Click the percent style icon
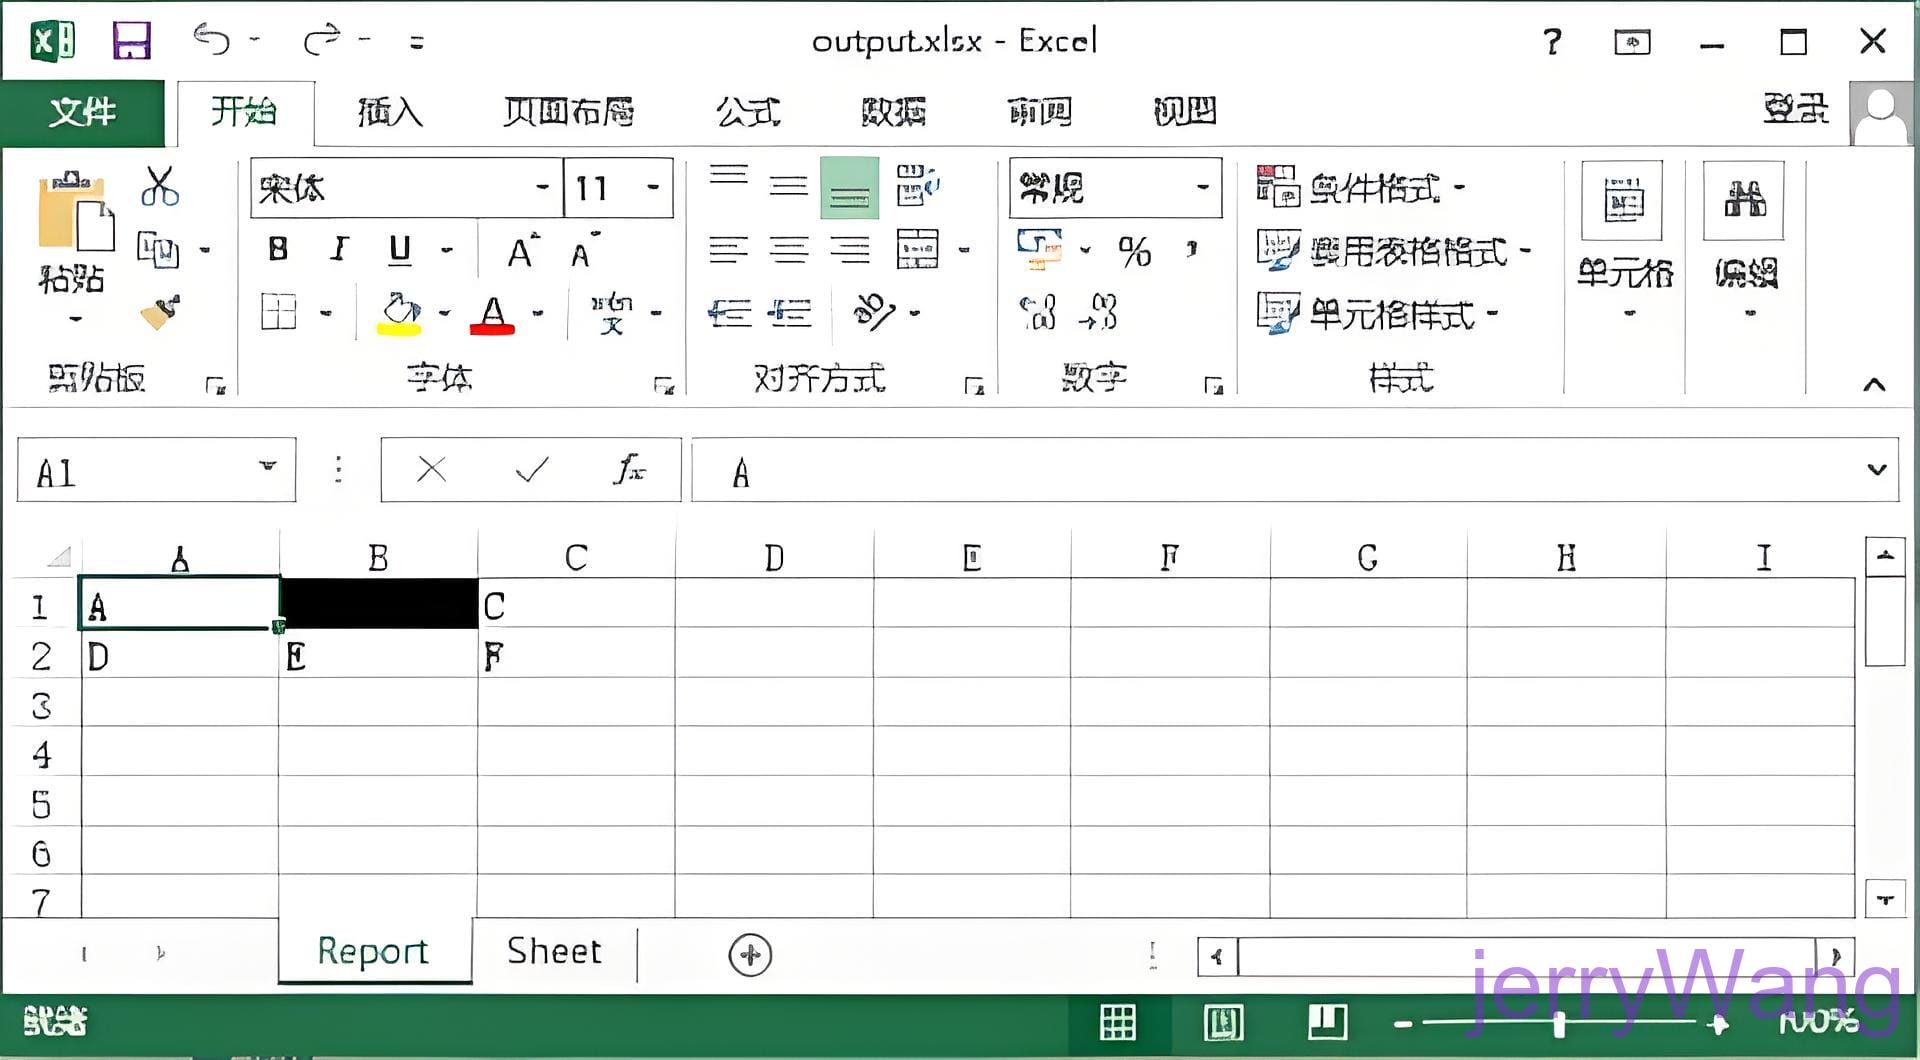The width and height of the screenshot is (1920, 1060). click(1134, 251)
